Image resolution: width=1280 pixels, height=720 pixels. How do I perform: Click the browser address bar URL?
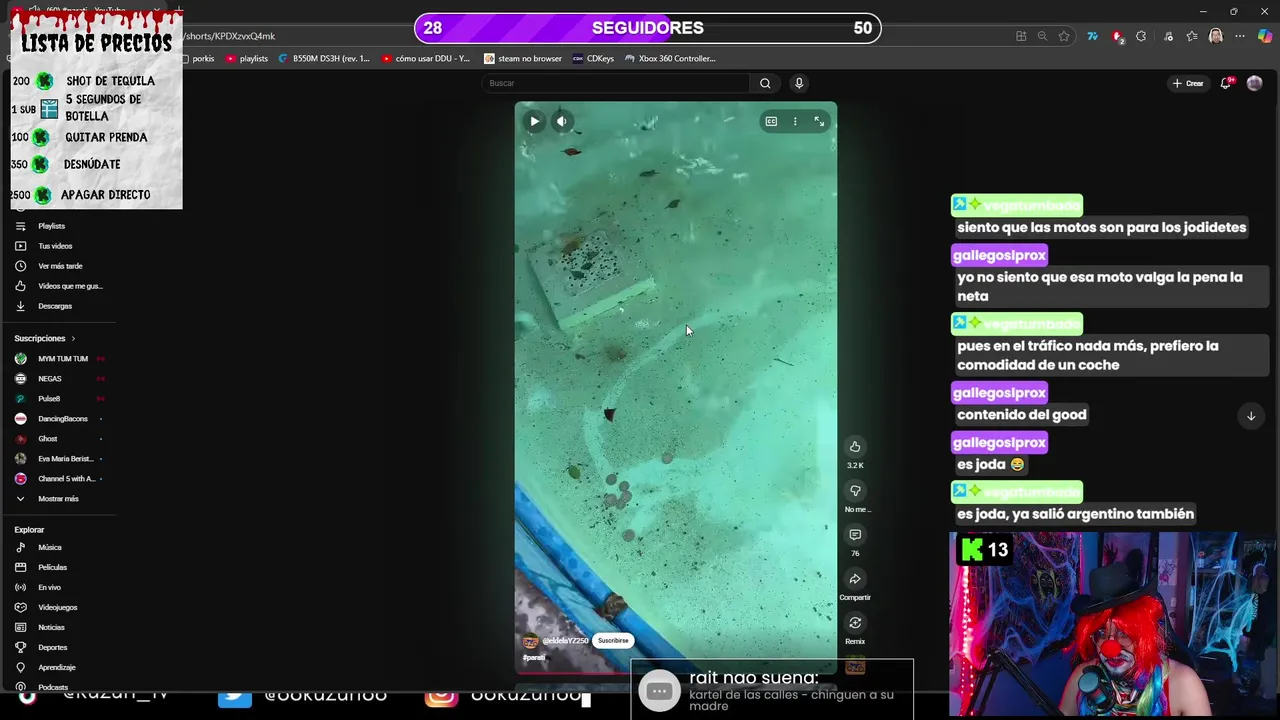point(230,36)
